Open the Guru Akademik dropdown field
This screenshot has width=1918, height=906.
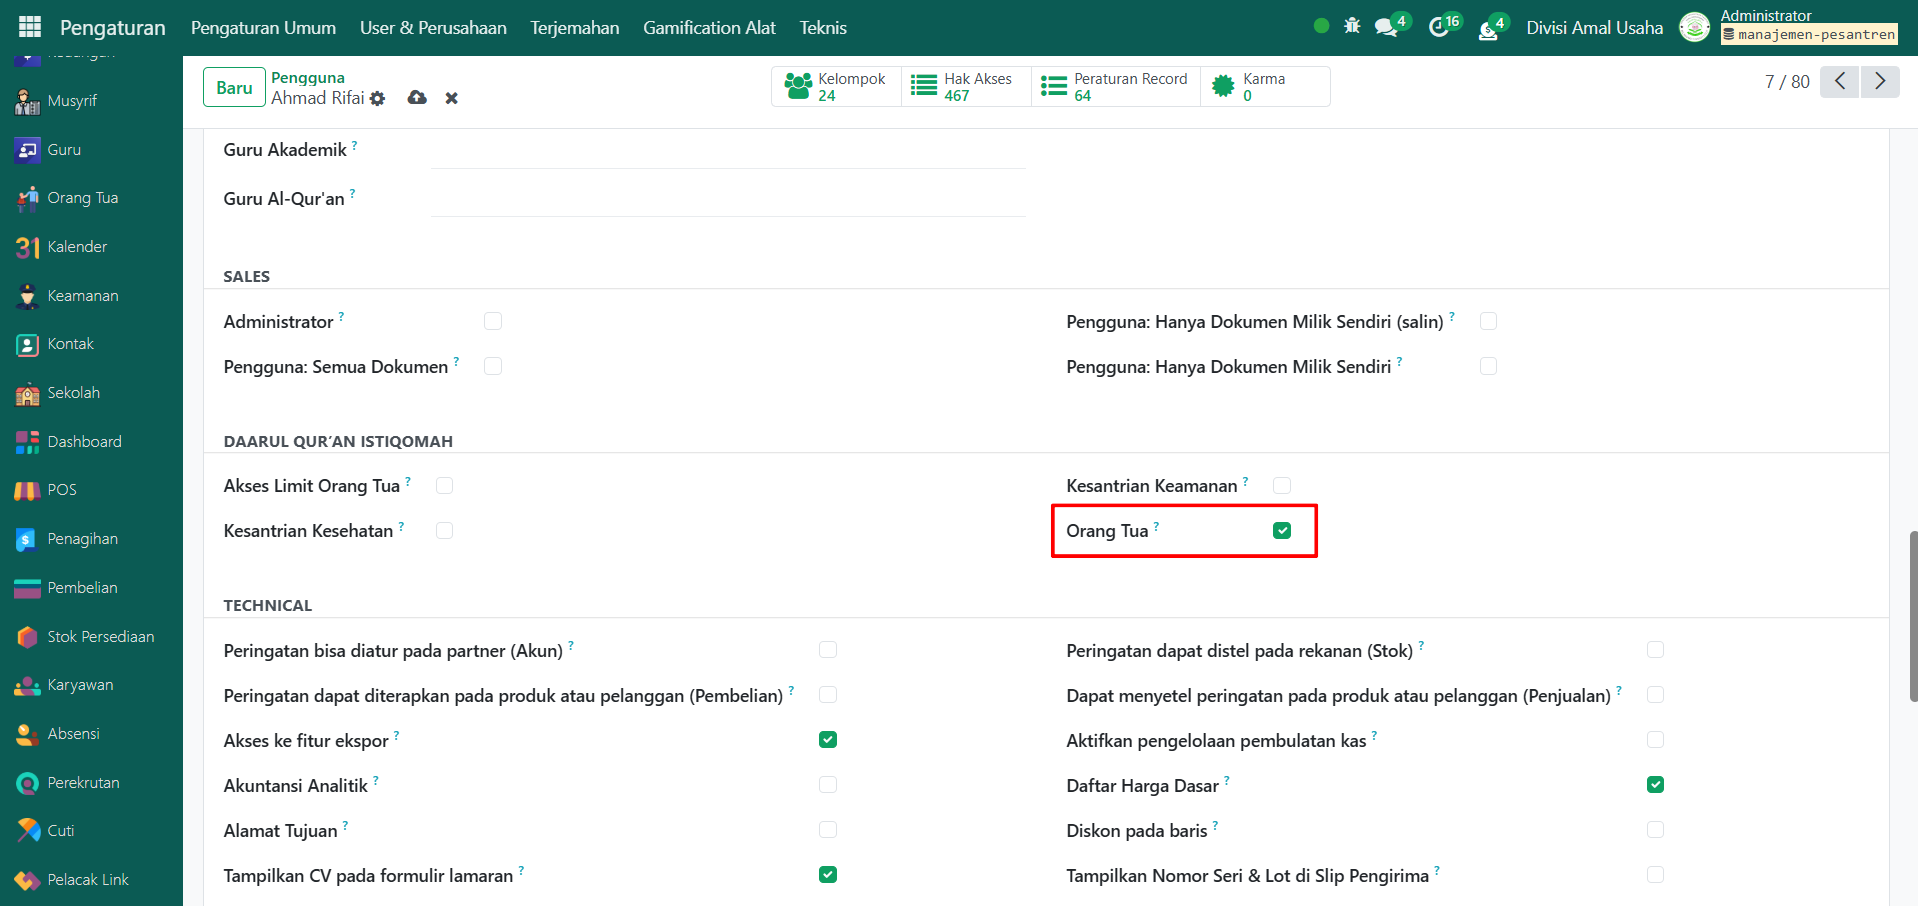(727, 151)
